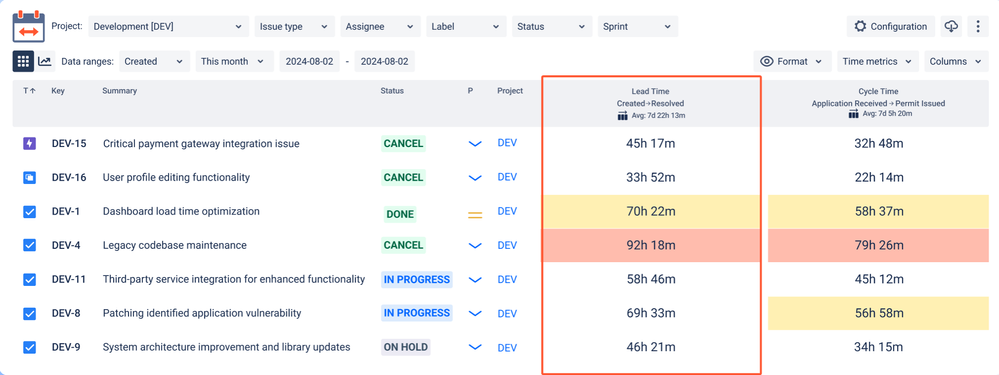999x375 pixels.
Task: Click DEV-8 low priority chevron icon
Action: [x=475, y=313]
